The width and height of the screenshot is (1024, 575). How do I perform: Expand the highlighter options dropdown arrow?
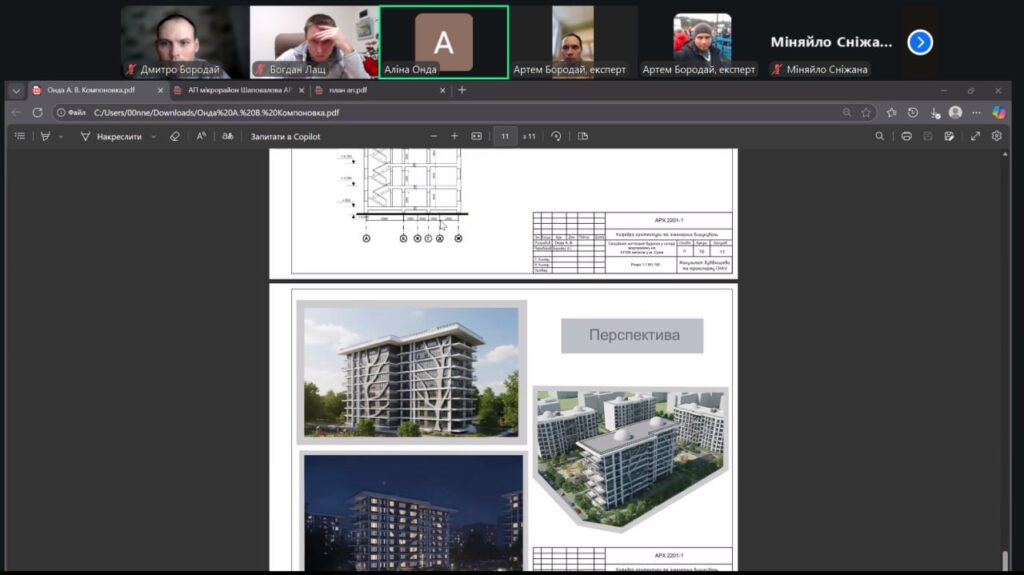pyautogui.click(x=60, y=136)
